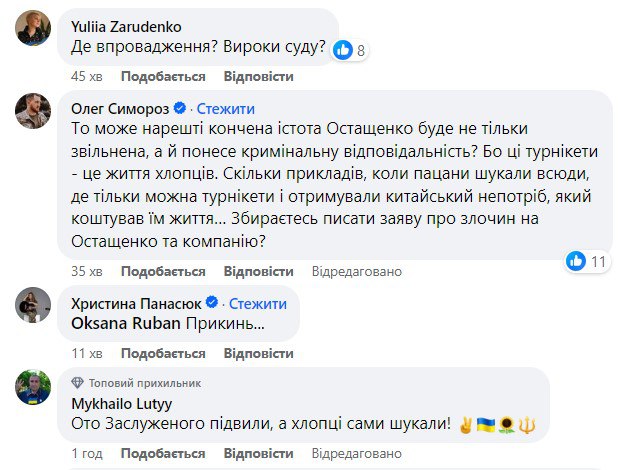Follow Олег Симороз via Стежити
Viewport: 642px width, 470px height.
pos(225,109)
